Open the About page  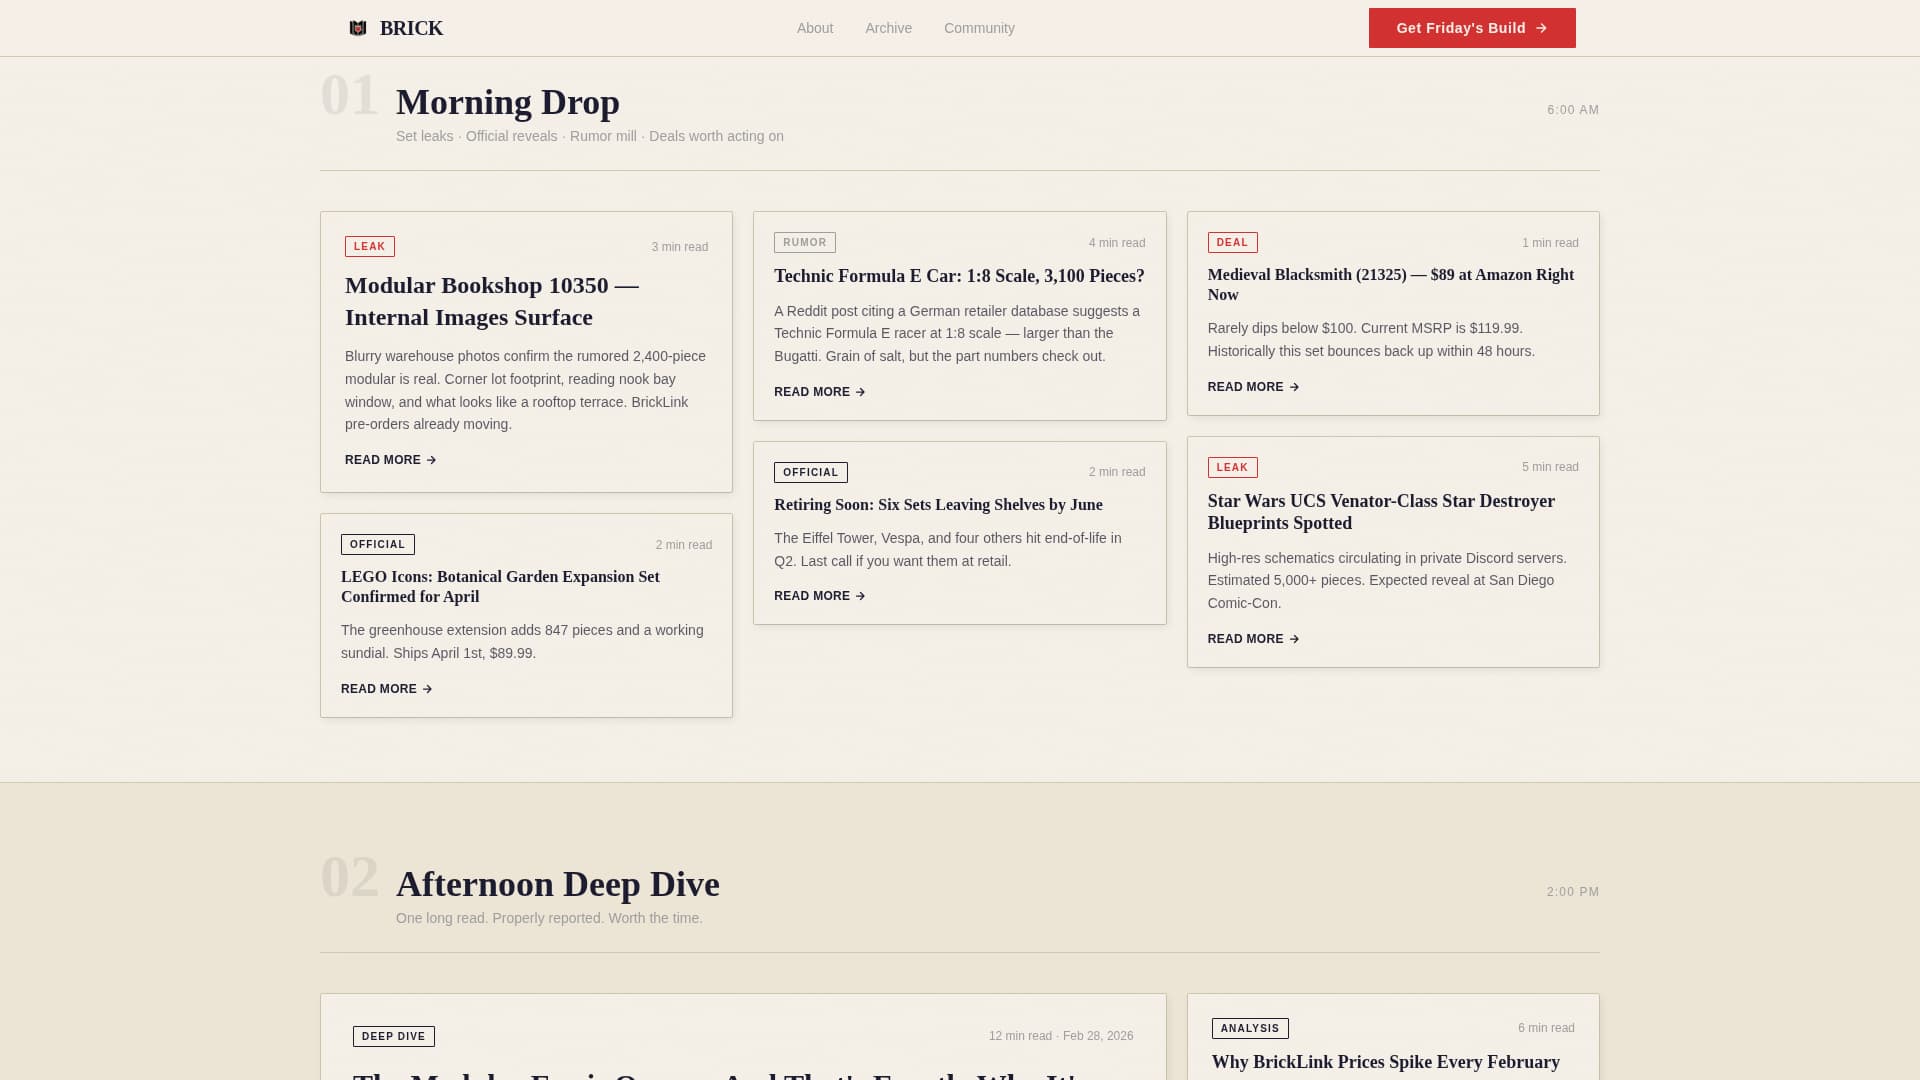tap(814, 28)
